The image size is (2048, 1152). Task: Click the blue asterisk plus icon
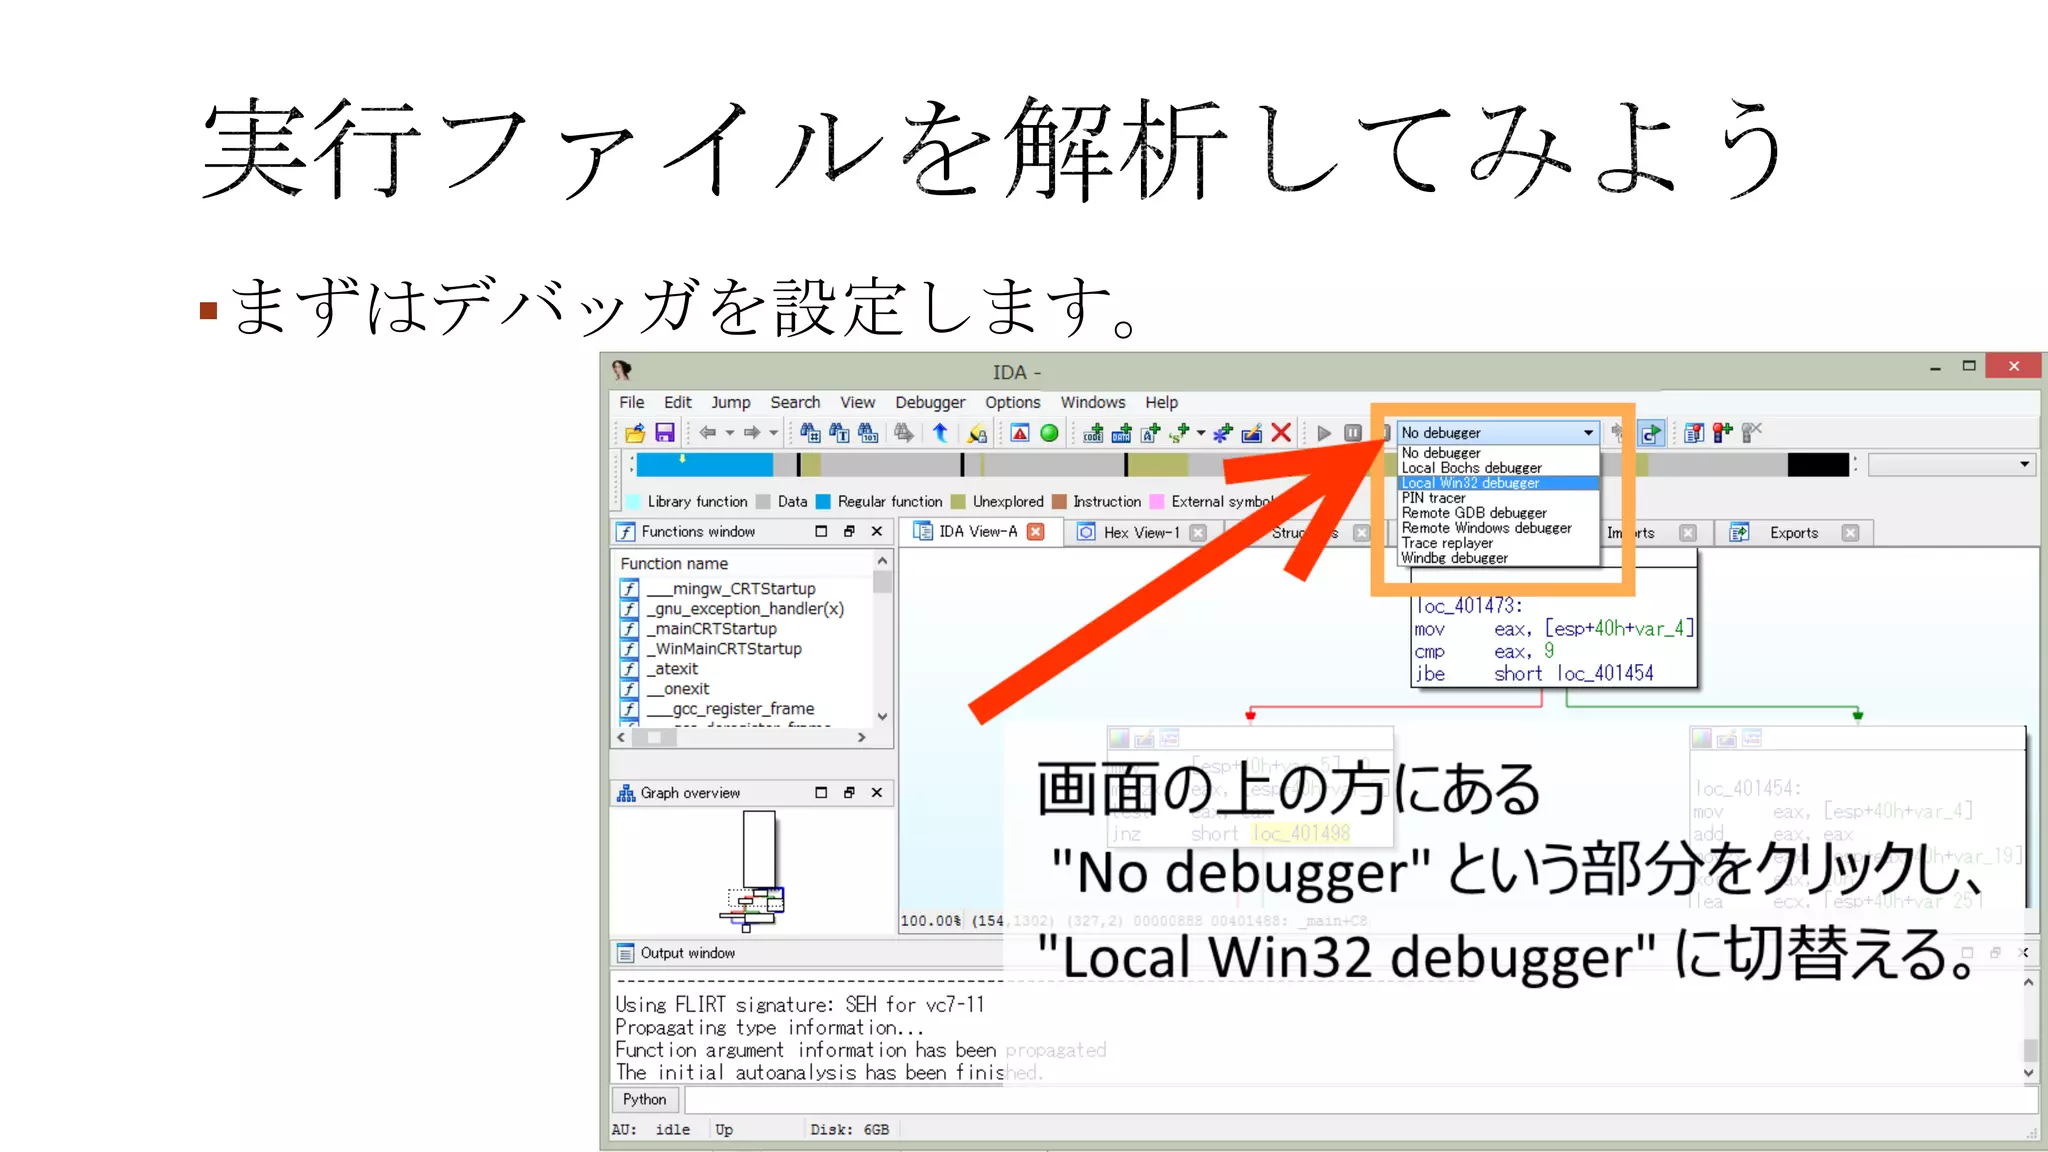click(1223, 433)
